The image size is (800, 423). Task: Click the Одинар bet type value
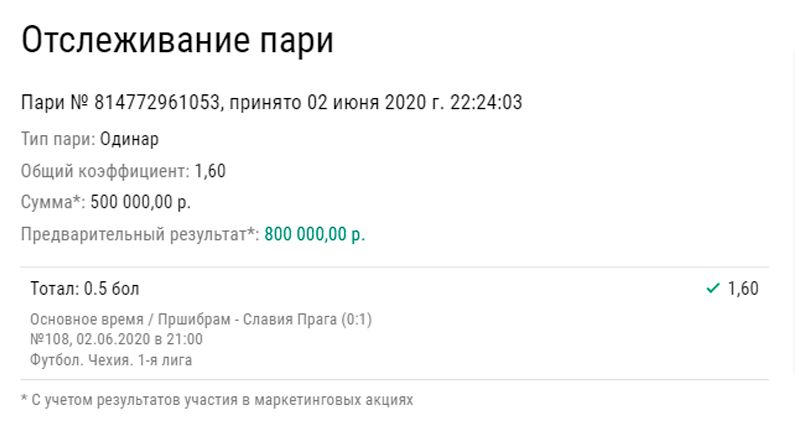129,139
